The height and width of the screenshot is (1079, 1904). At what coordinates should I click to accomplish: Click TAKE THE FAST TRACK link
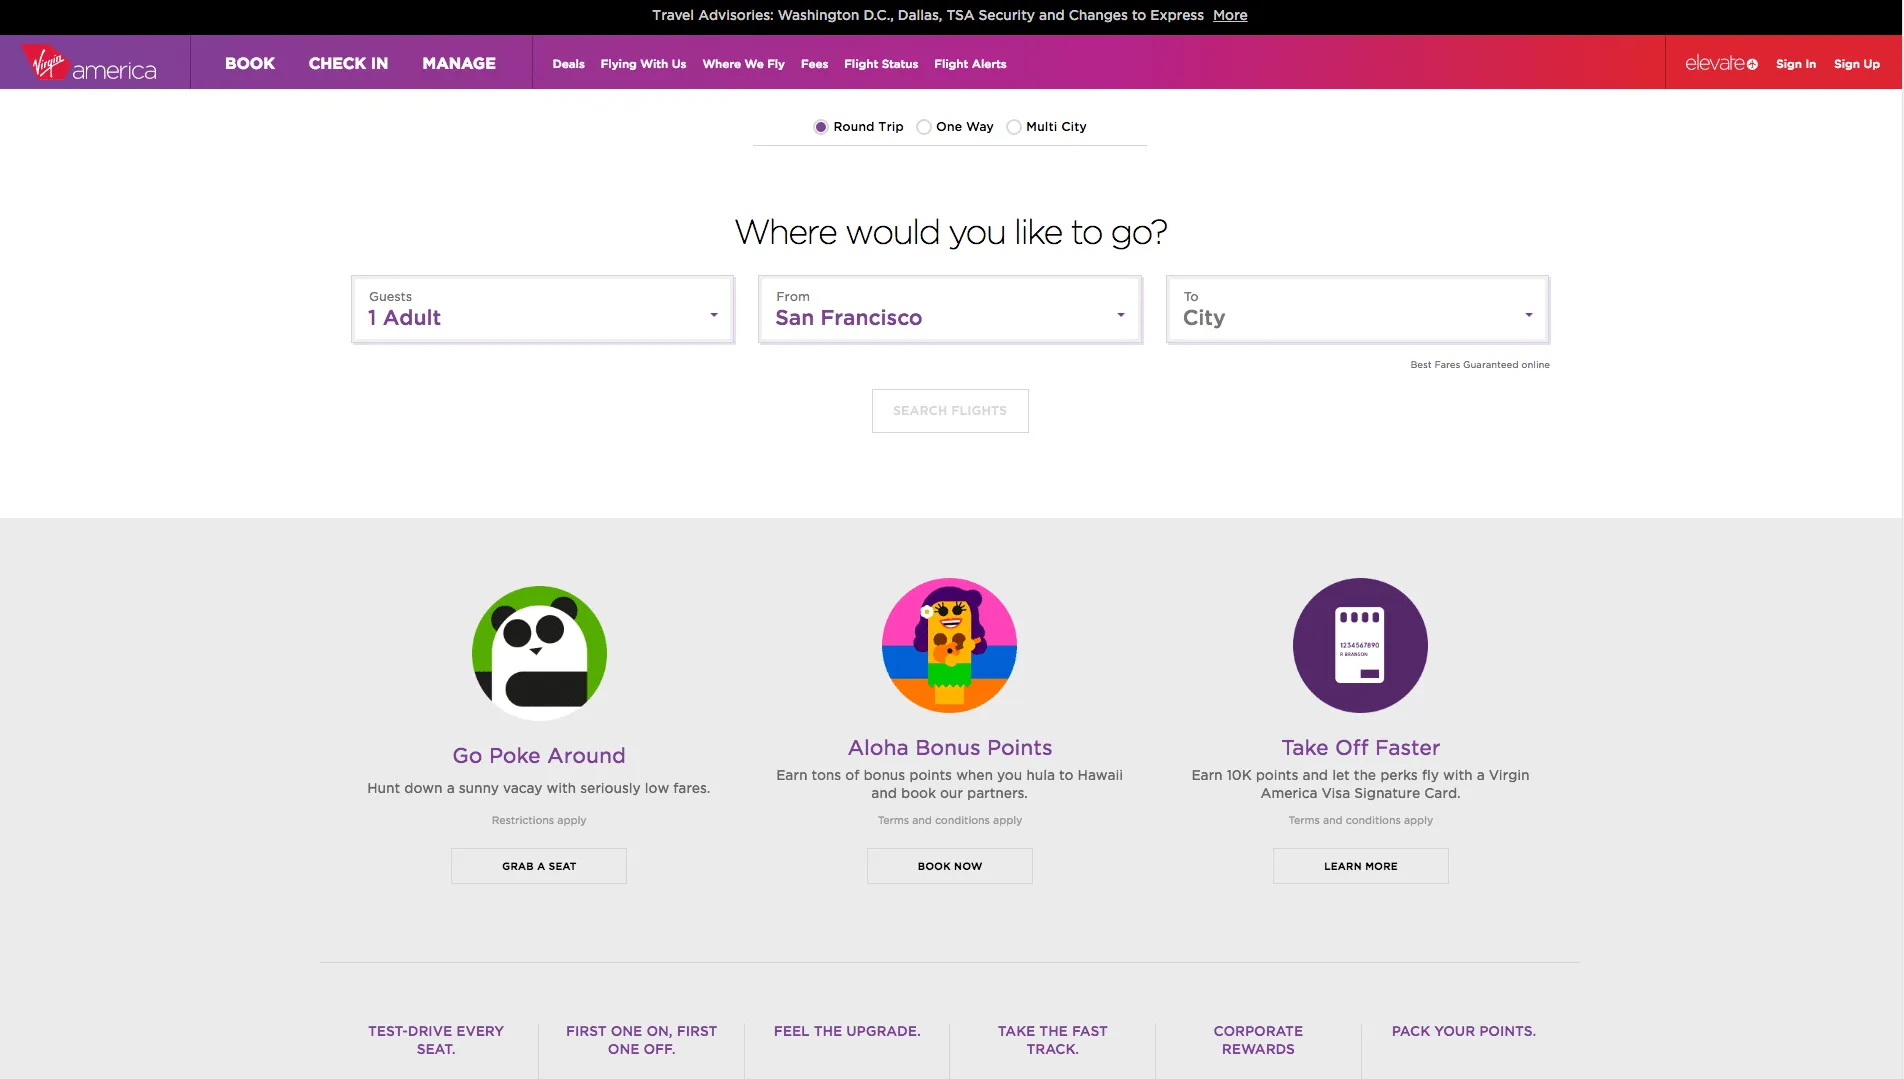tap(1053, 1040)
